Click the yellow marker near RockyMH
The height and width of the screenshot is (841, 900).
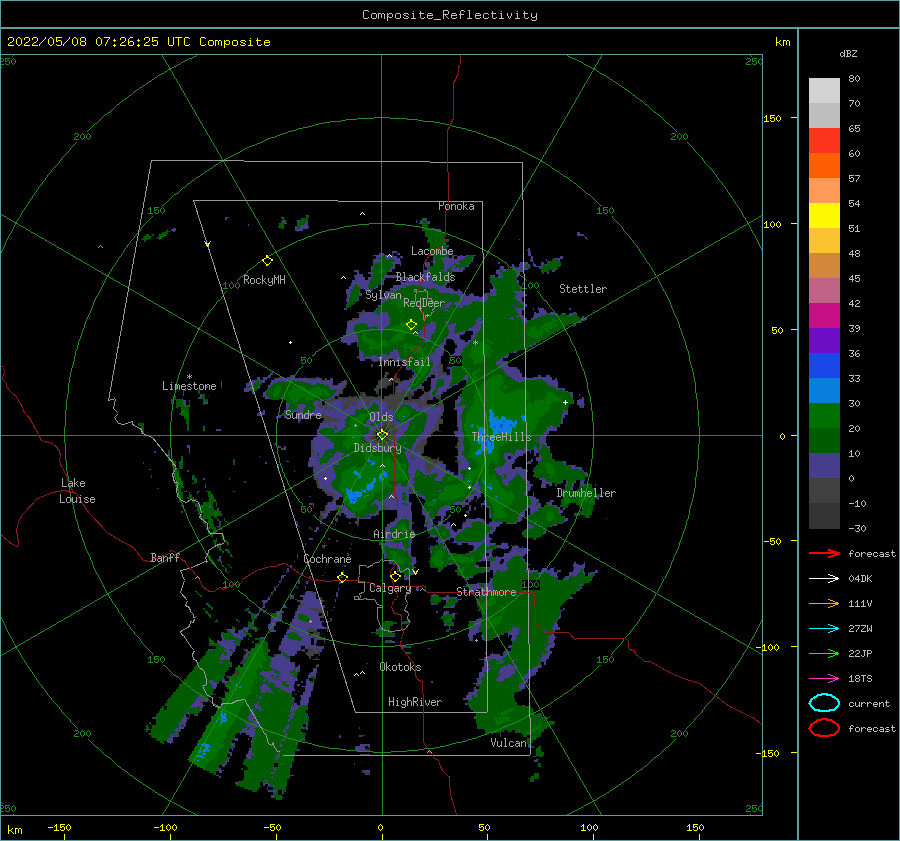coord(267,261)
